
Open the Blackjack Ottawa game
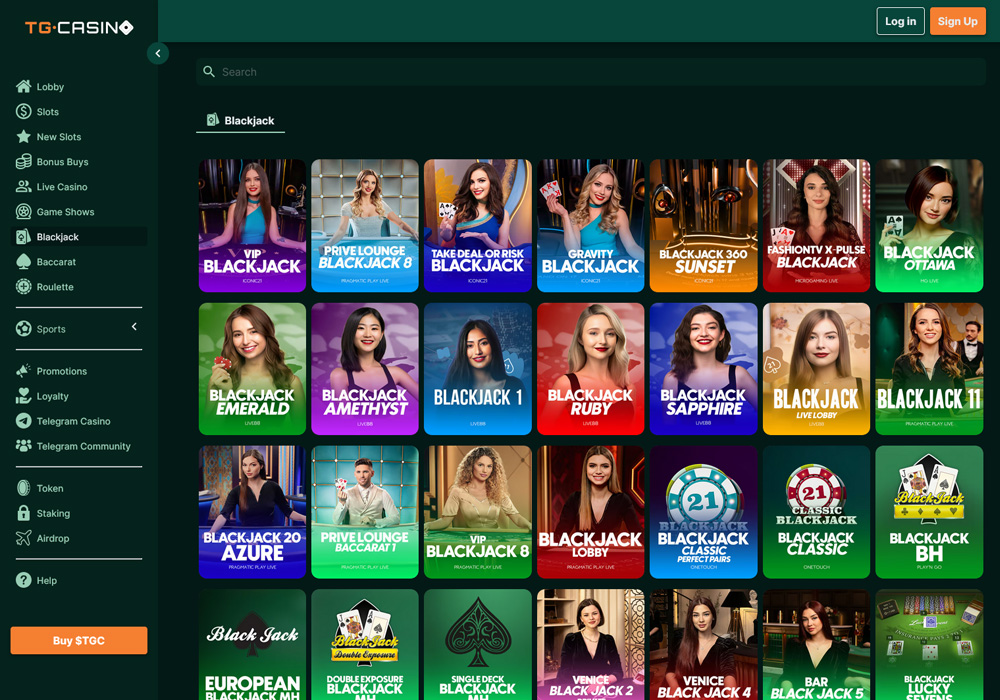point(929,226)
